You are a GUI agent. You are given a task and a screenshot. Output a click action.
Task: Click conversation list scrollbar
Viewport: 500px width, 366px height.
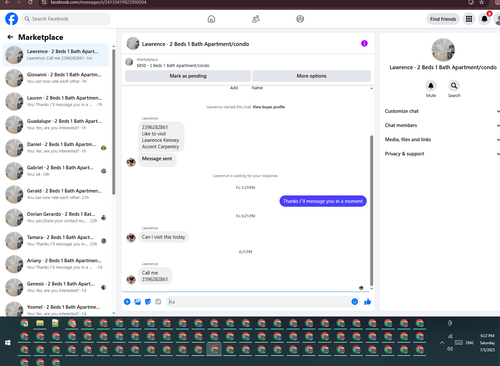(114, 122)
